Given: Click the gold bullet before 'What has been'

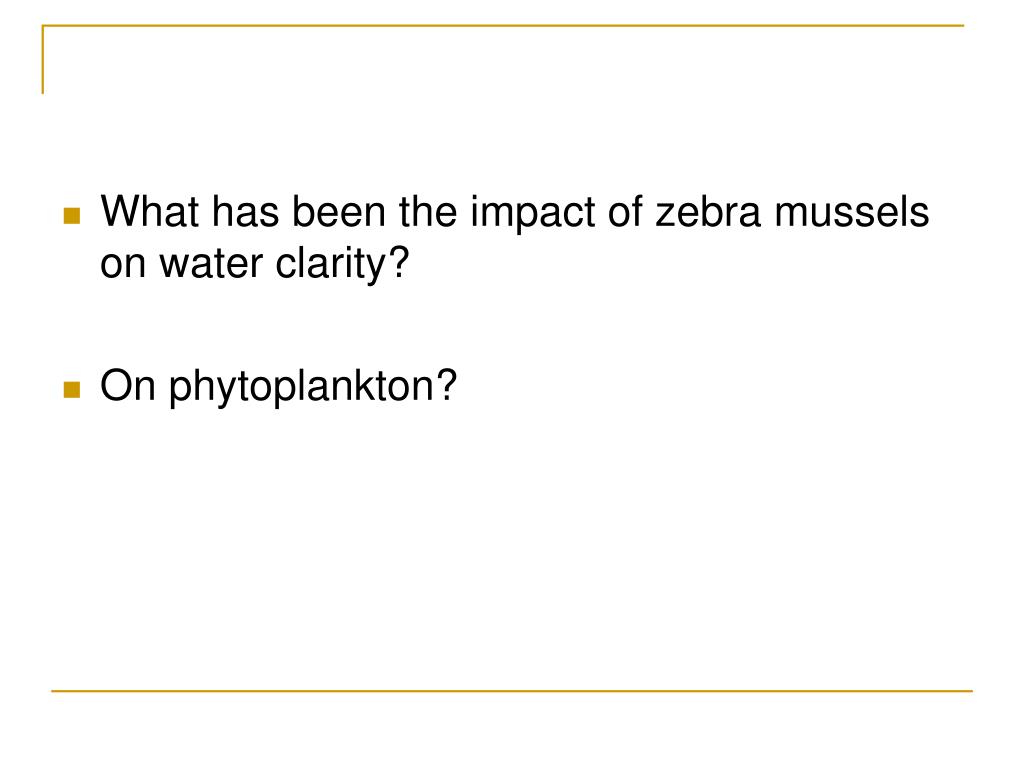Looking at the screenshot, I should tap(72, 216).
